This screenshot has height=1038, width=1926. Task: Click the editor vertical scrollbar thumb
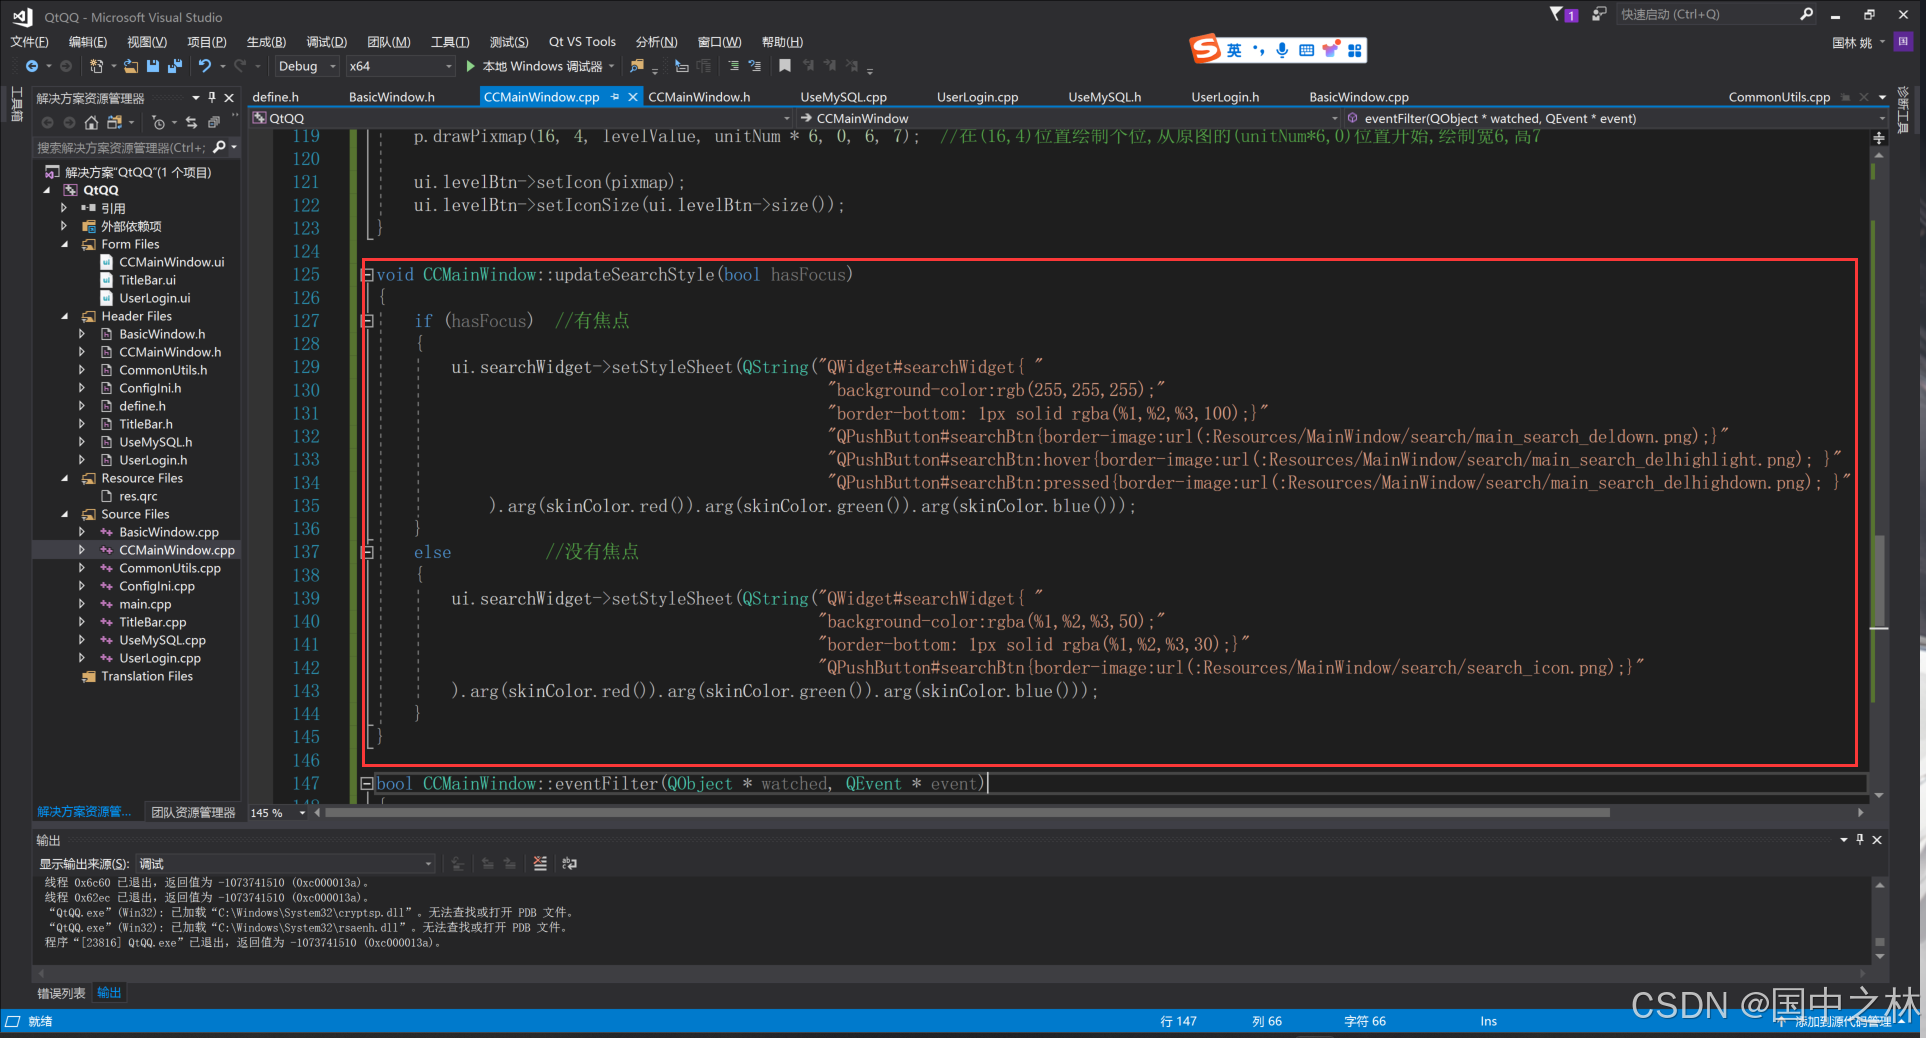[x=1879, y=580]
